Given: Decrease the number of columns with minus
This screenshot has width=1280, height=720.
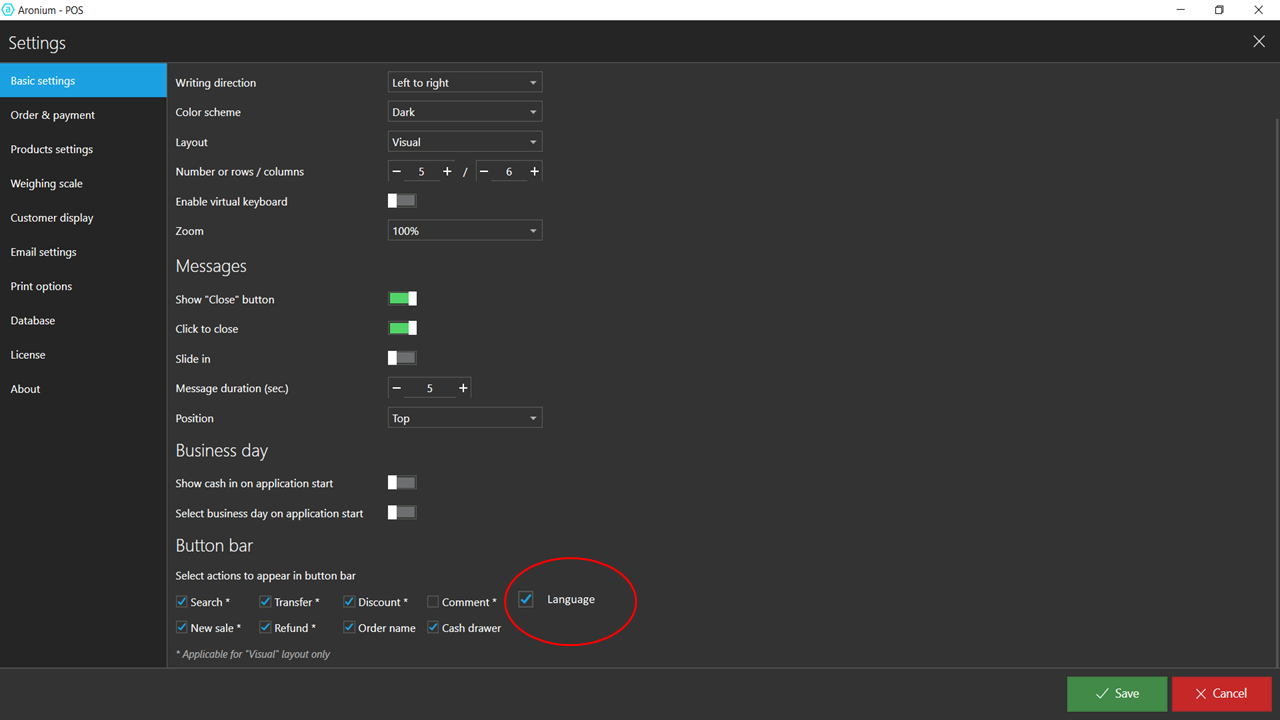Looking at the screenshot, I should click(x=484, y=172).
